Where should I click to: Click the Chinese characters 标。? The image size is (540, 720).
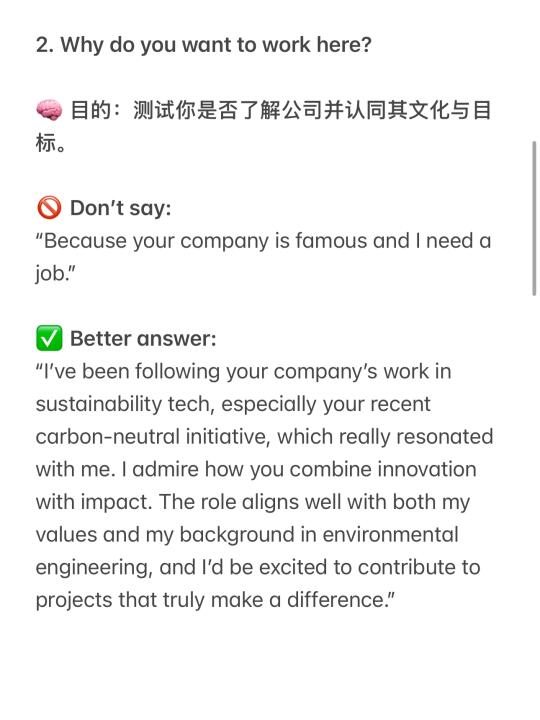tap(51, 143)
